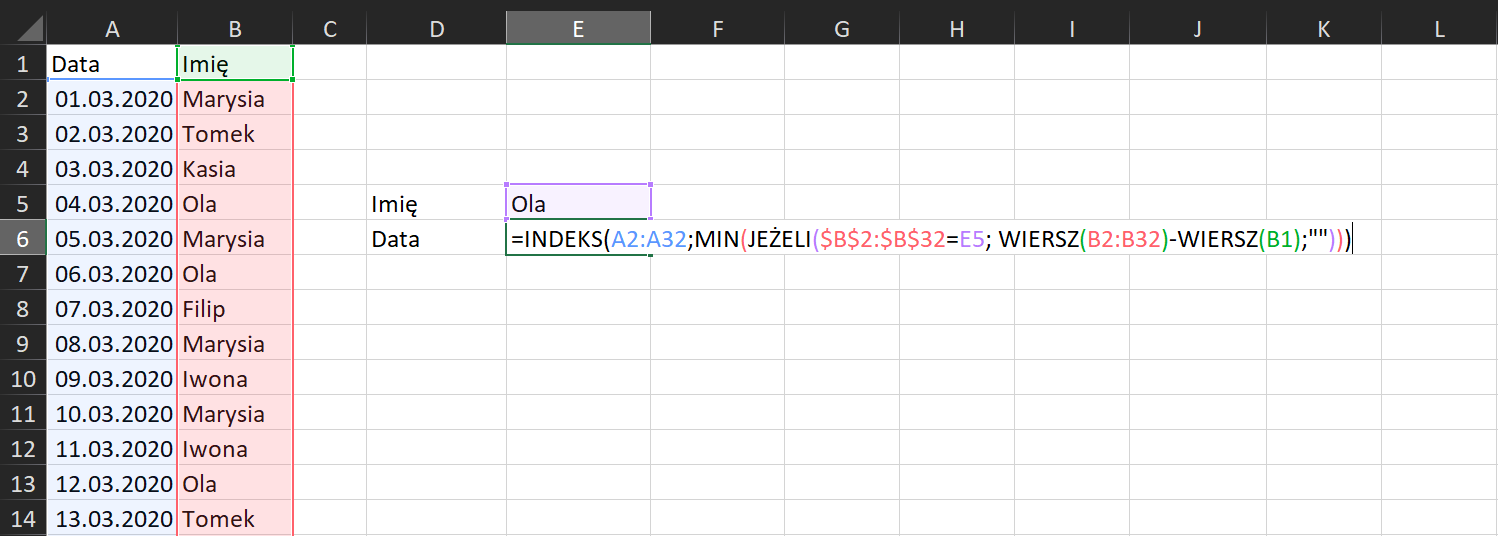
Task: Select row 1 header
Action: click(23, 64)
